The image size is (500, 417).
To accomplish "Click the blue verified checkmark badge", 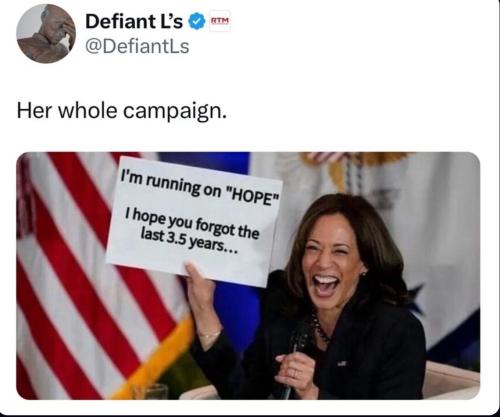I will coord(197,22).
